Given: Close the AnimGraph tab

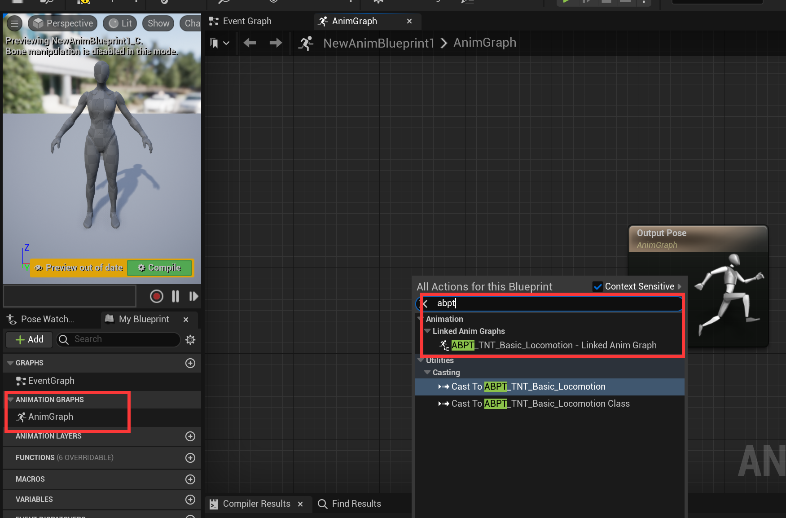Looking at the screenshot, I should click(x=409, y=21).
